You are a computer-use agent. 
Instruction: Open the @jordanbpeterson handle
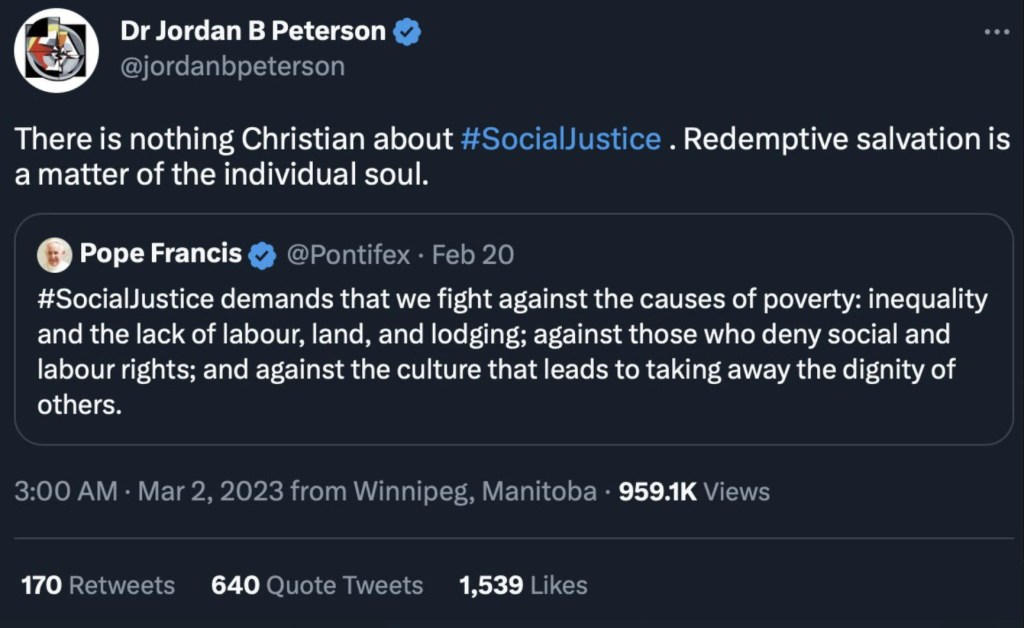click(232, 66)
